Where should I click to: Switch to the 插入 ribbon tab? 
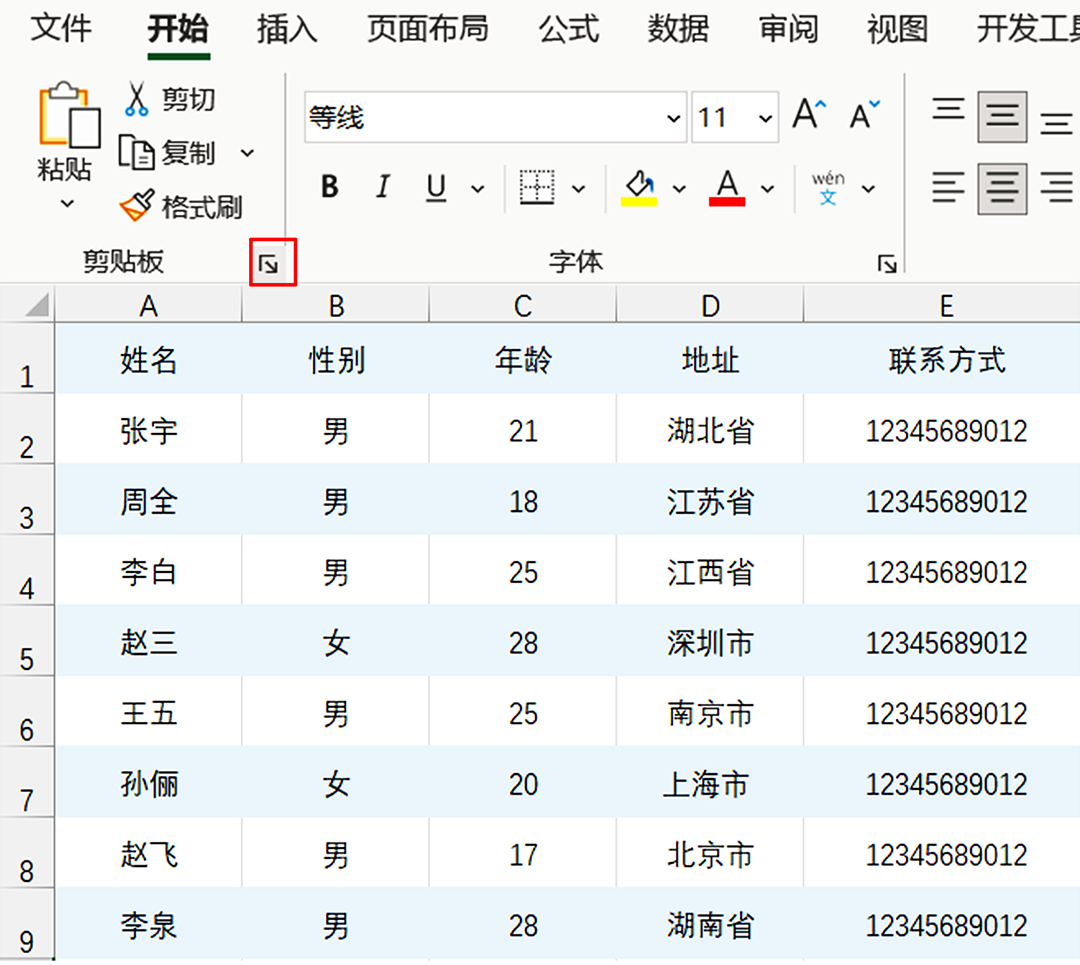[x=286, y=30]
